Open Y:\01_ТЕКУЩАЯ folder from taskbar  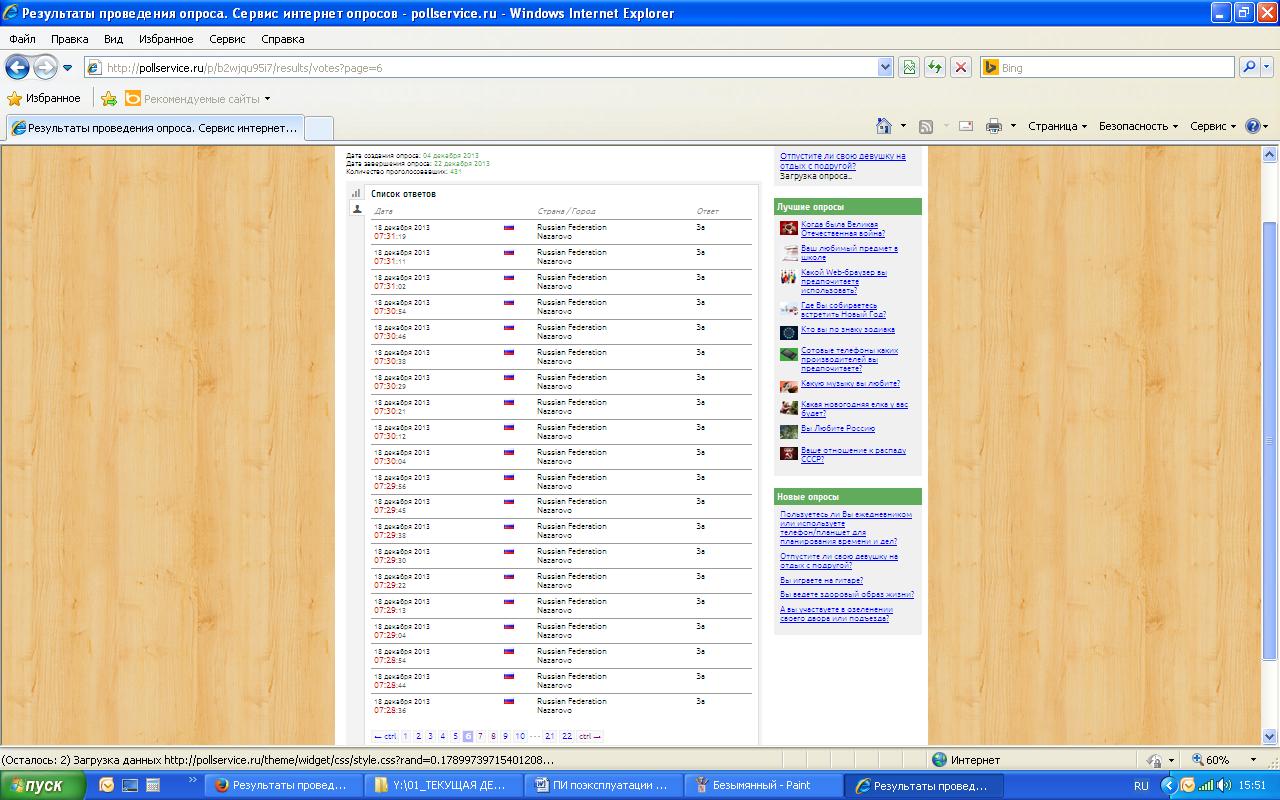pos(445,785)
